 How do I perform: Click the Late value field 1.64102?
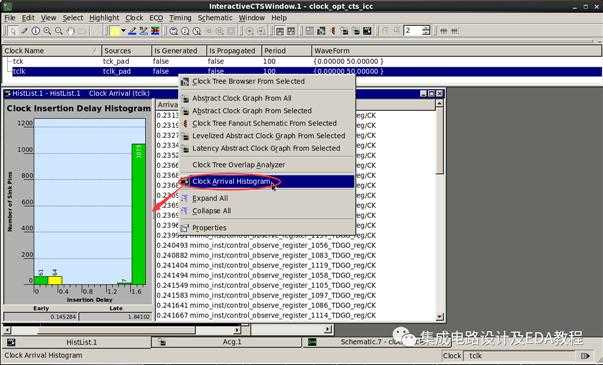pyautogui.click(x=116, y=317)
